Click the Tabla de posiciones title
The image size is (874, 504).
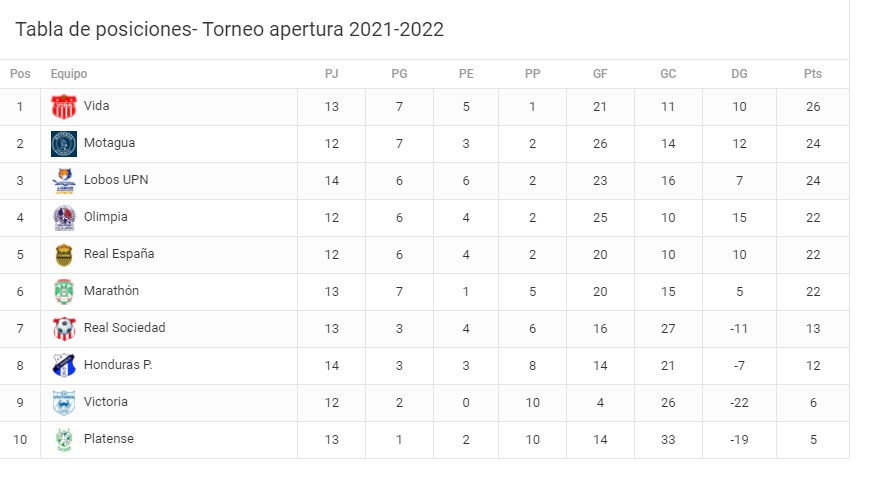tap(229, 29)
